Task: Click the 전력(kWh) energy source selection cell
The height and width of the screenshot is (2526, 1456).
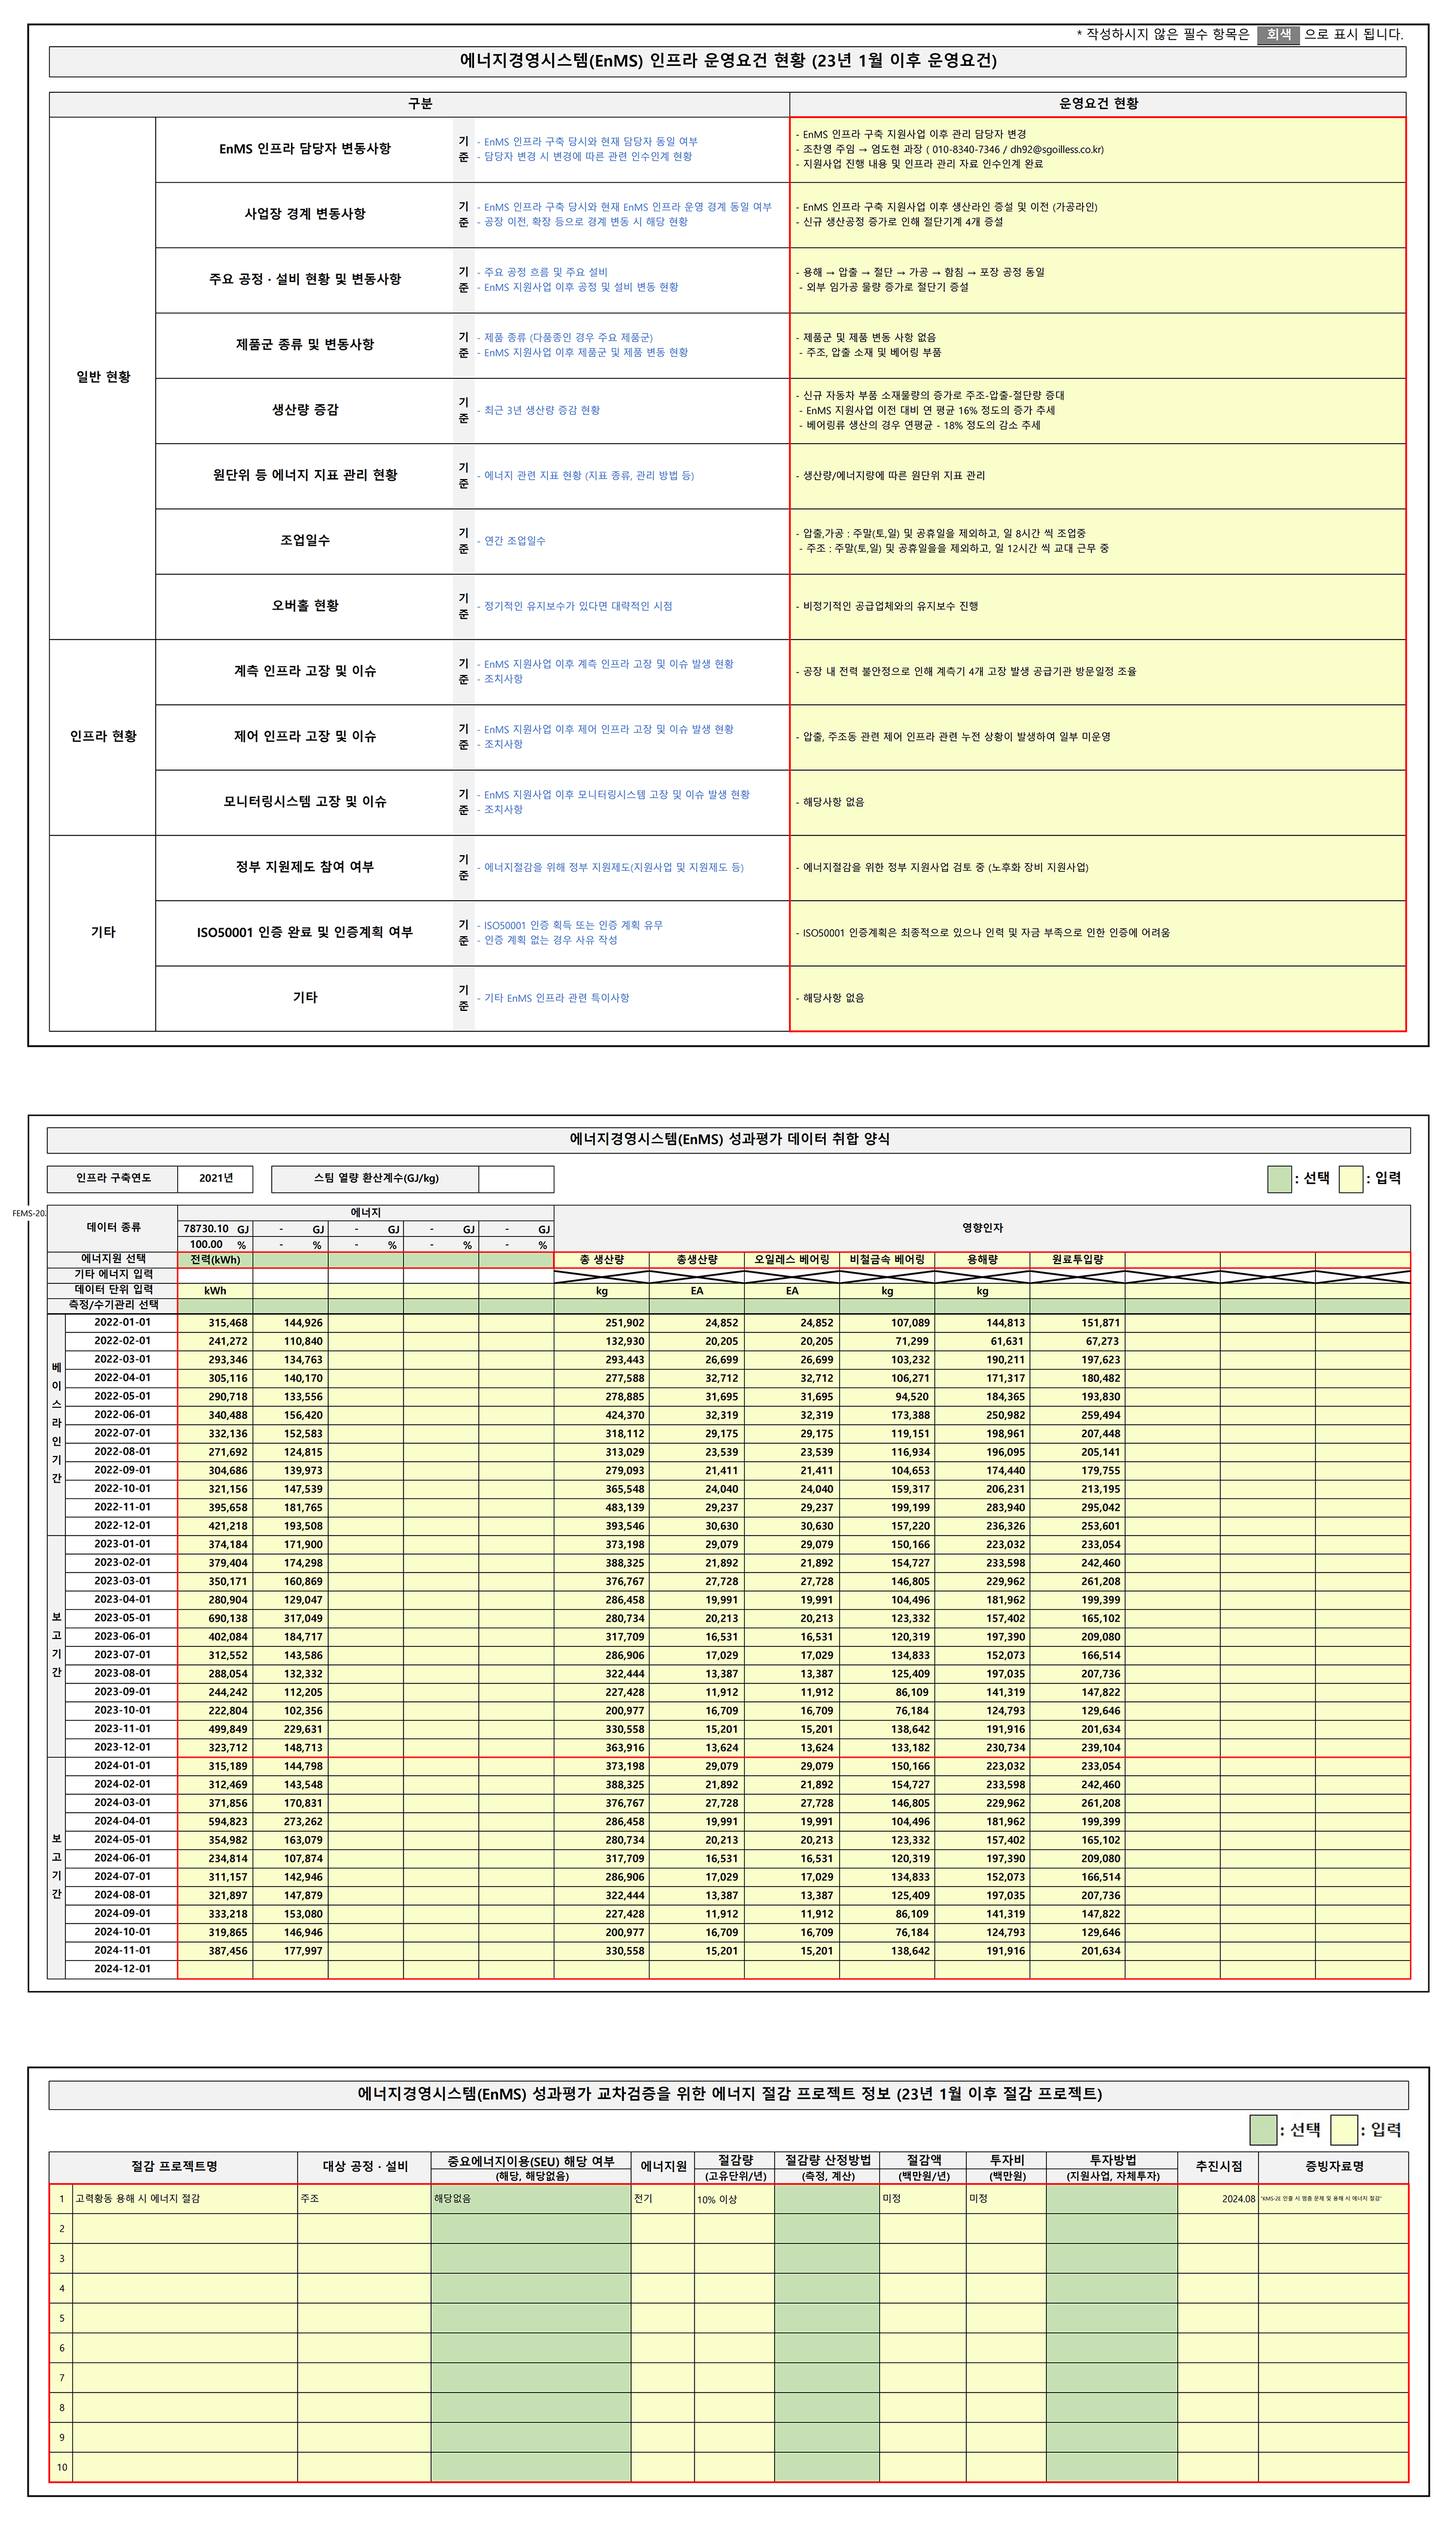Action: click(215, 1259)
